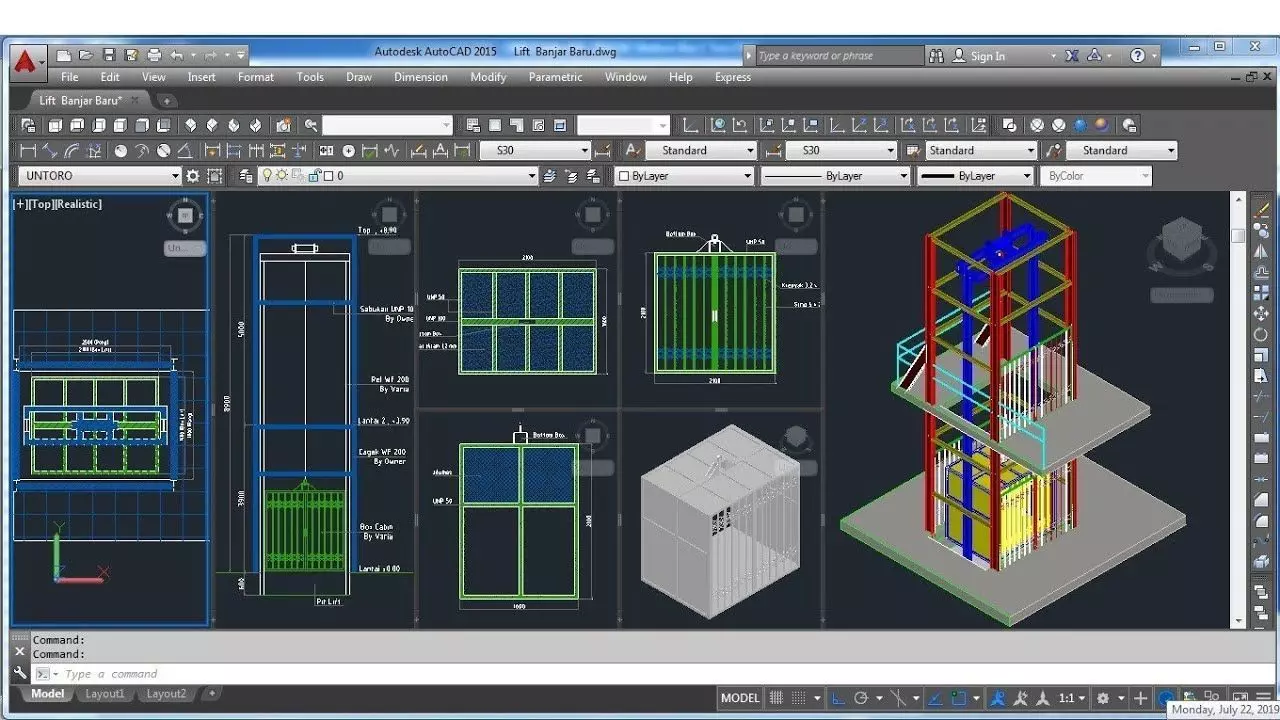The width and height of the screenshot is (1280, 720).
Task: Click the Customization gear in the status bar
Action: tap(1103, 698)
